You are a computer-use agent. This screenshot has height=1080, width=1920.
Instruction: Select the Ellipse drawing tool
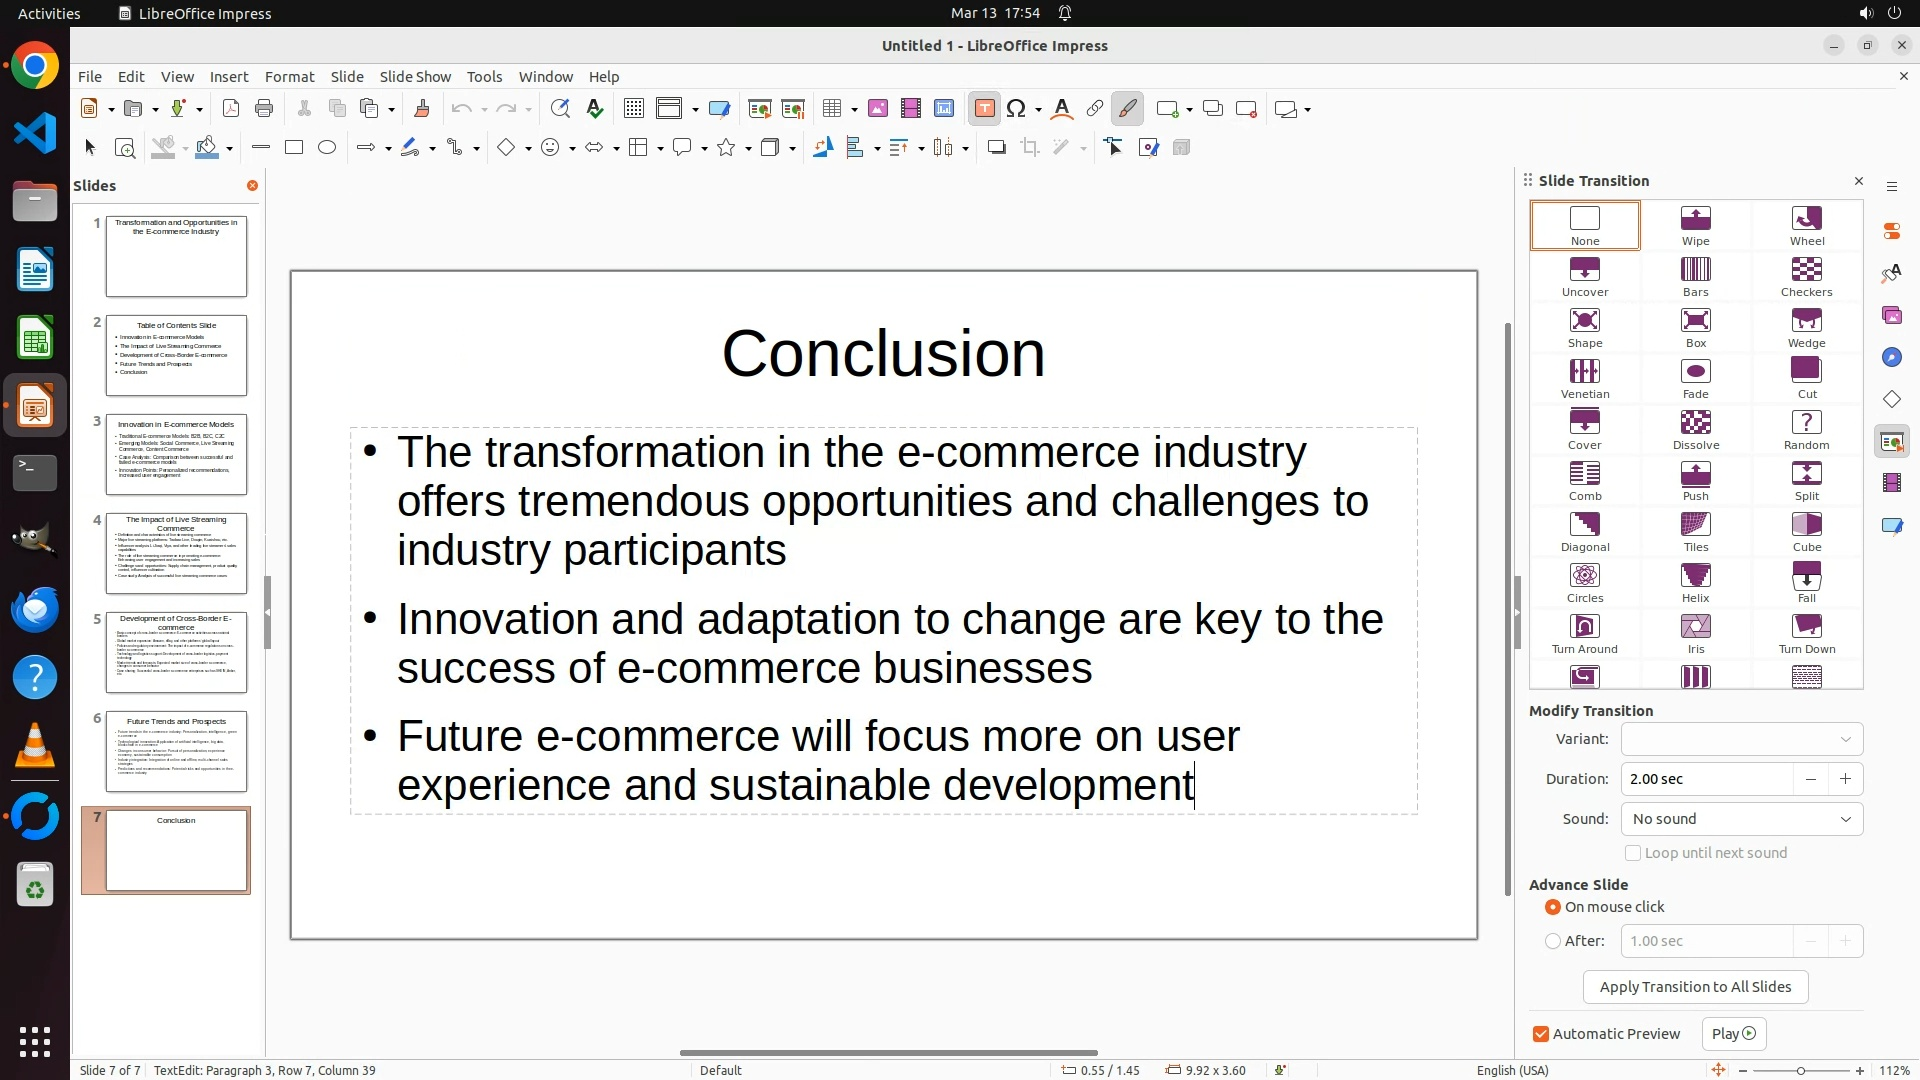click(x=327, y=148)
